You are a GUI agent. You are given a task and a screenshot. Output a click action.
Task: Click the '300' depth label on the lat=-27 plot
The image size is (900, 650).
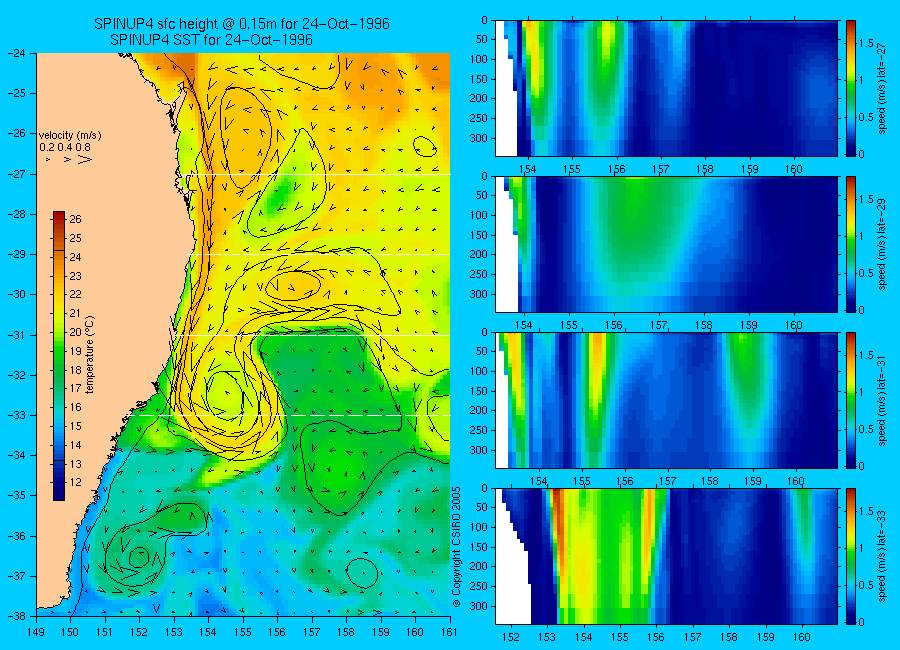[479, 138]
